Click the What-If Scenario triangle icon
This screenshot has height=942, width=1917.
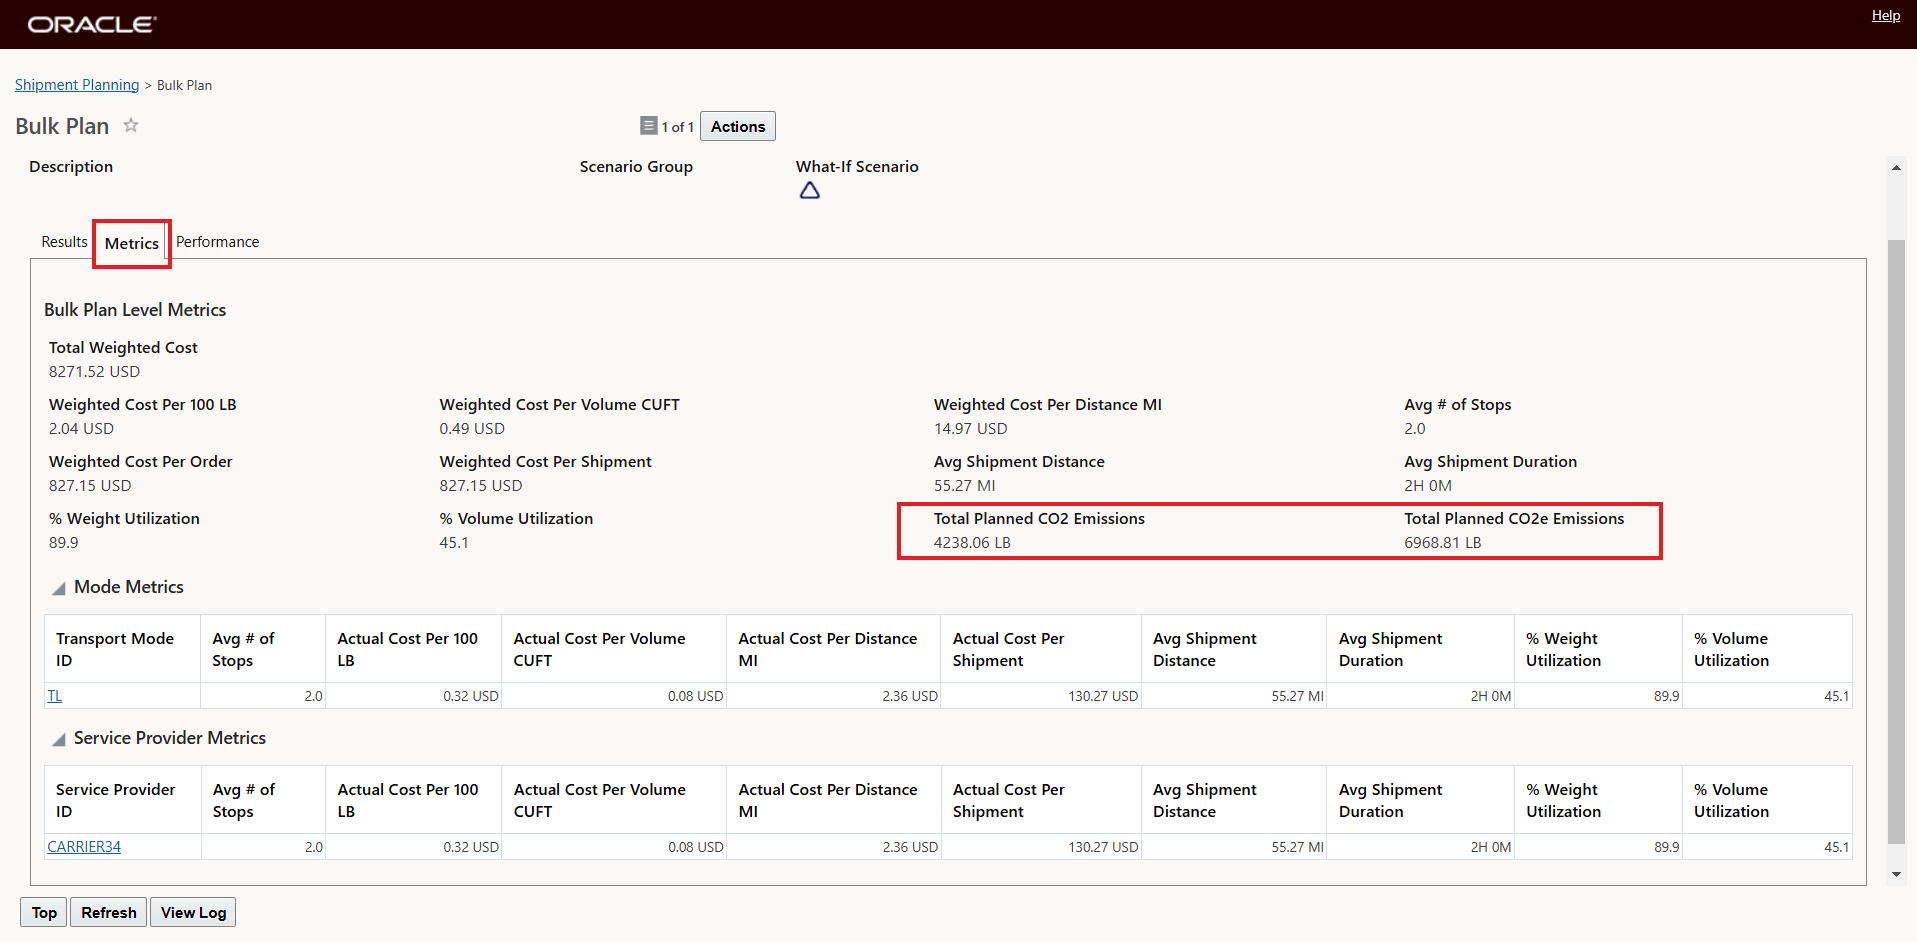810,190
